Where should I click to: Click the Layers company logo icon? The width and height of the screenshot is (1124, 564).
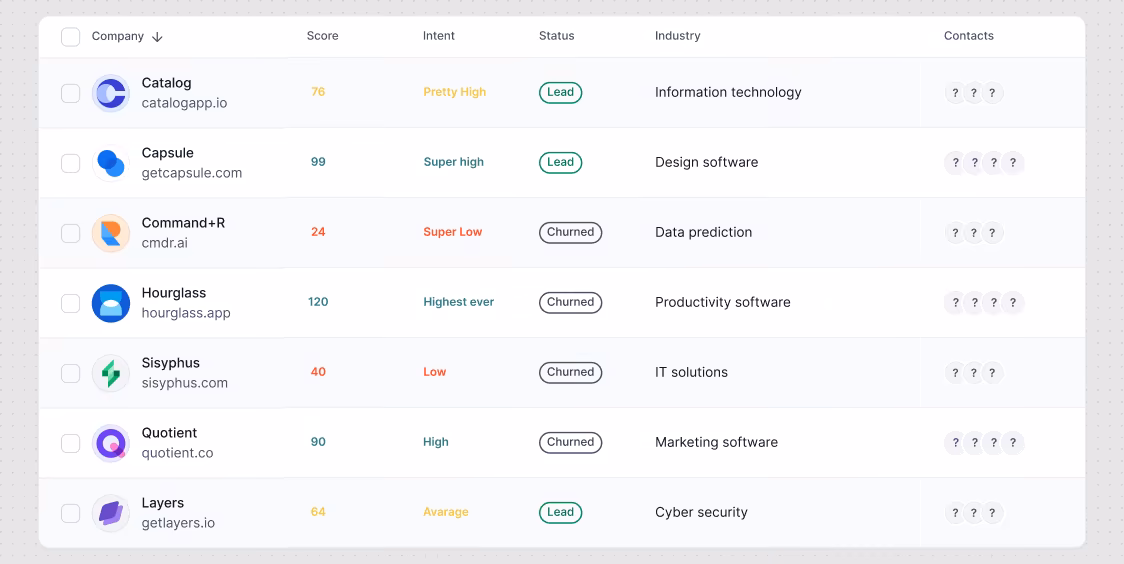pyautogui.click(x=111, y=513)
